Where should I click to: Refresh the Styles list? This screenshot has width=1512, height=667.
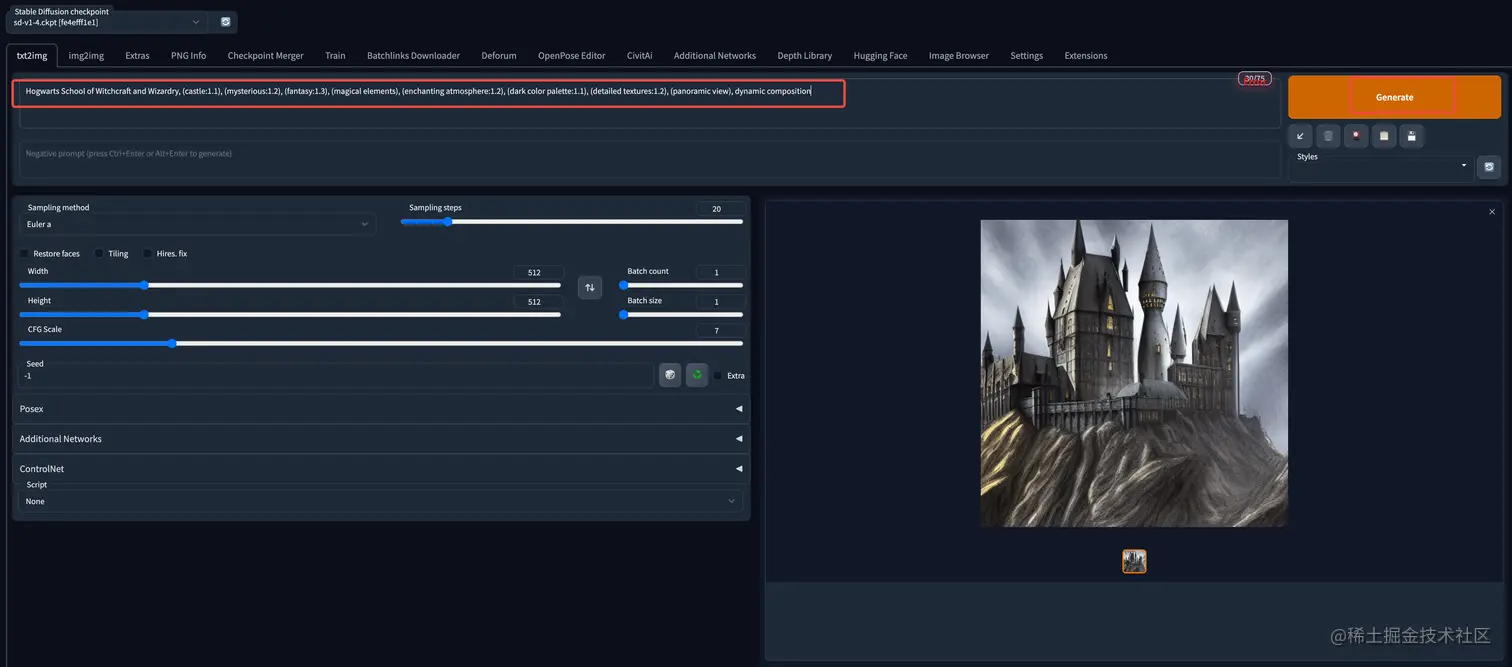pos(1489,167)
